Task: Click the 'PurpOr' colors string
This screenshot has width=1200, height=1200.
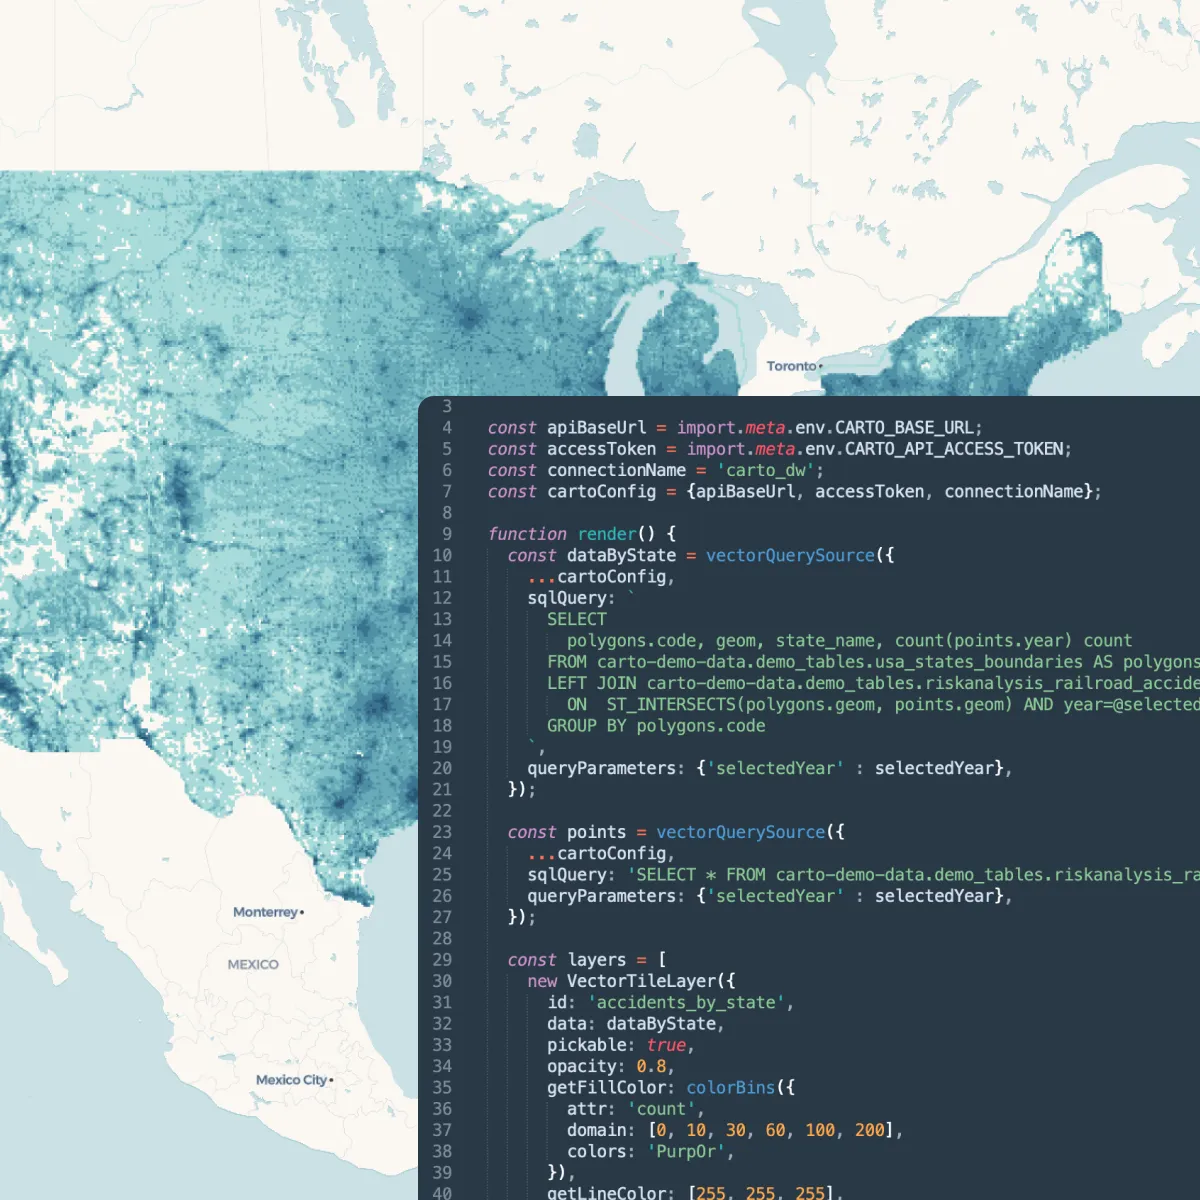Action: (688, 1151)
